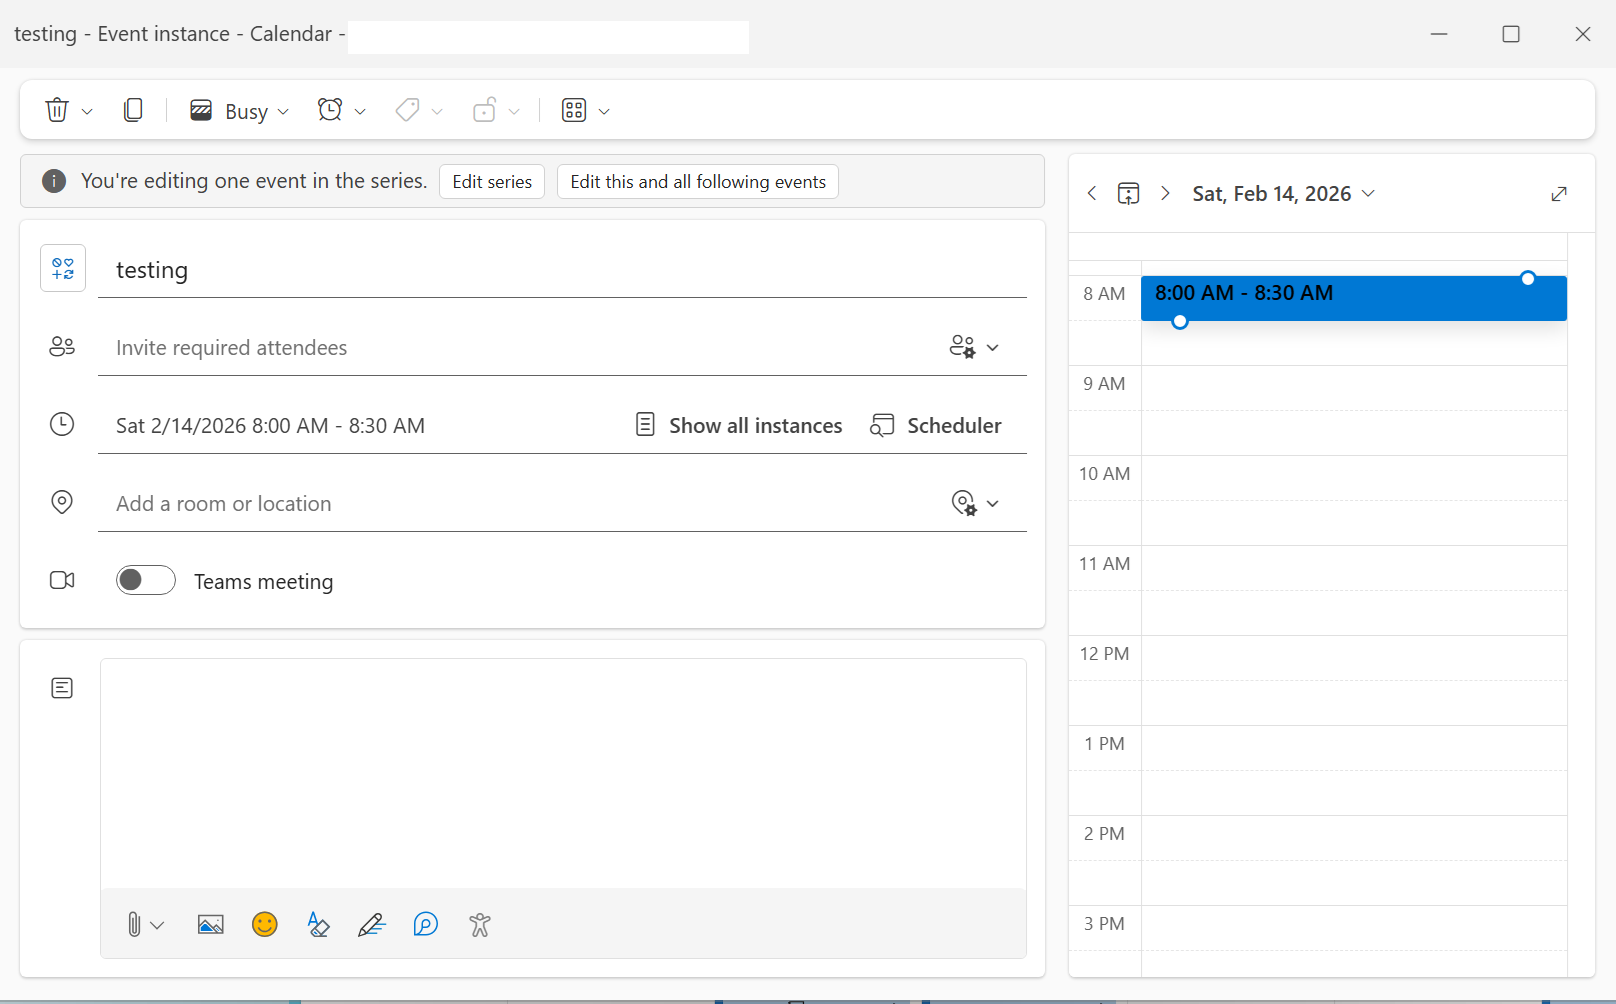Click the notes description icon
Screen dimensions: 1616x1004
pos(62,688)
